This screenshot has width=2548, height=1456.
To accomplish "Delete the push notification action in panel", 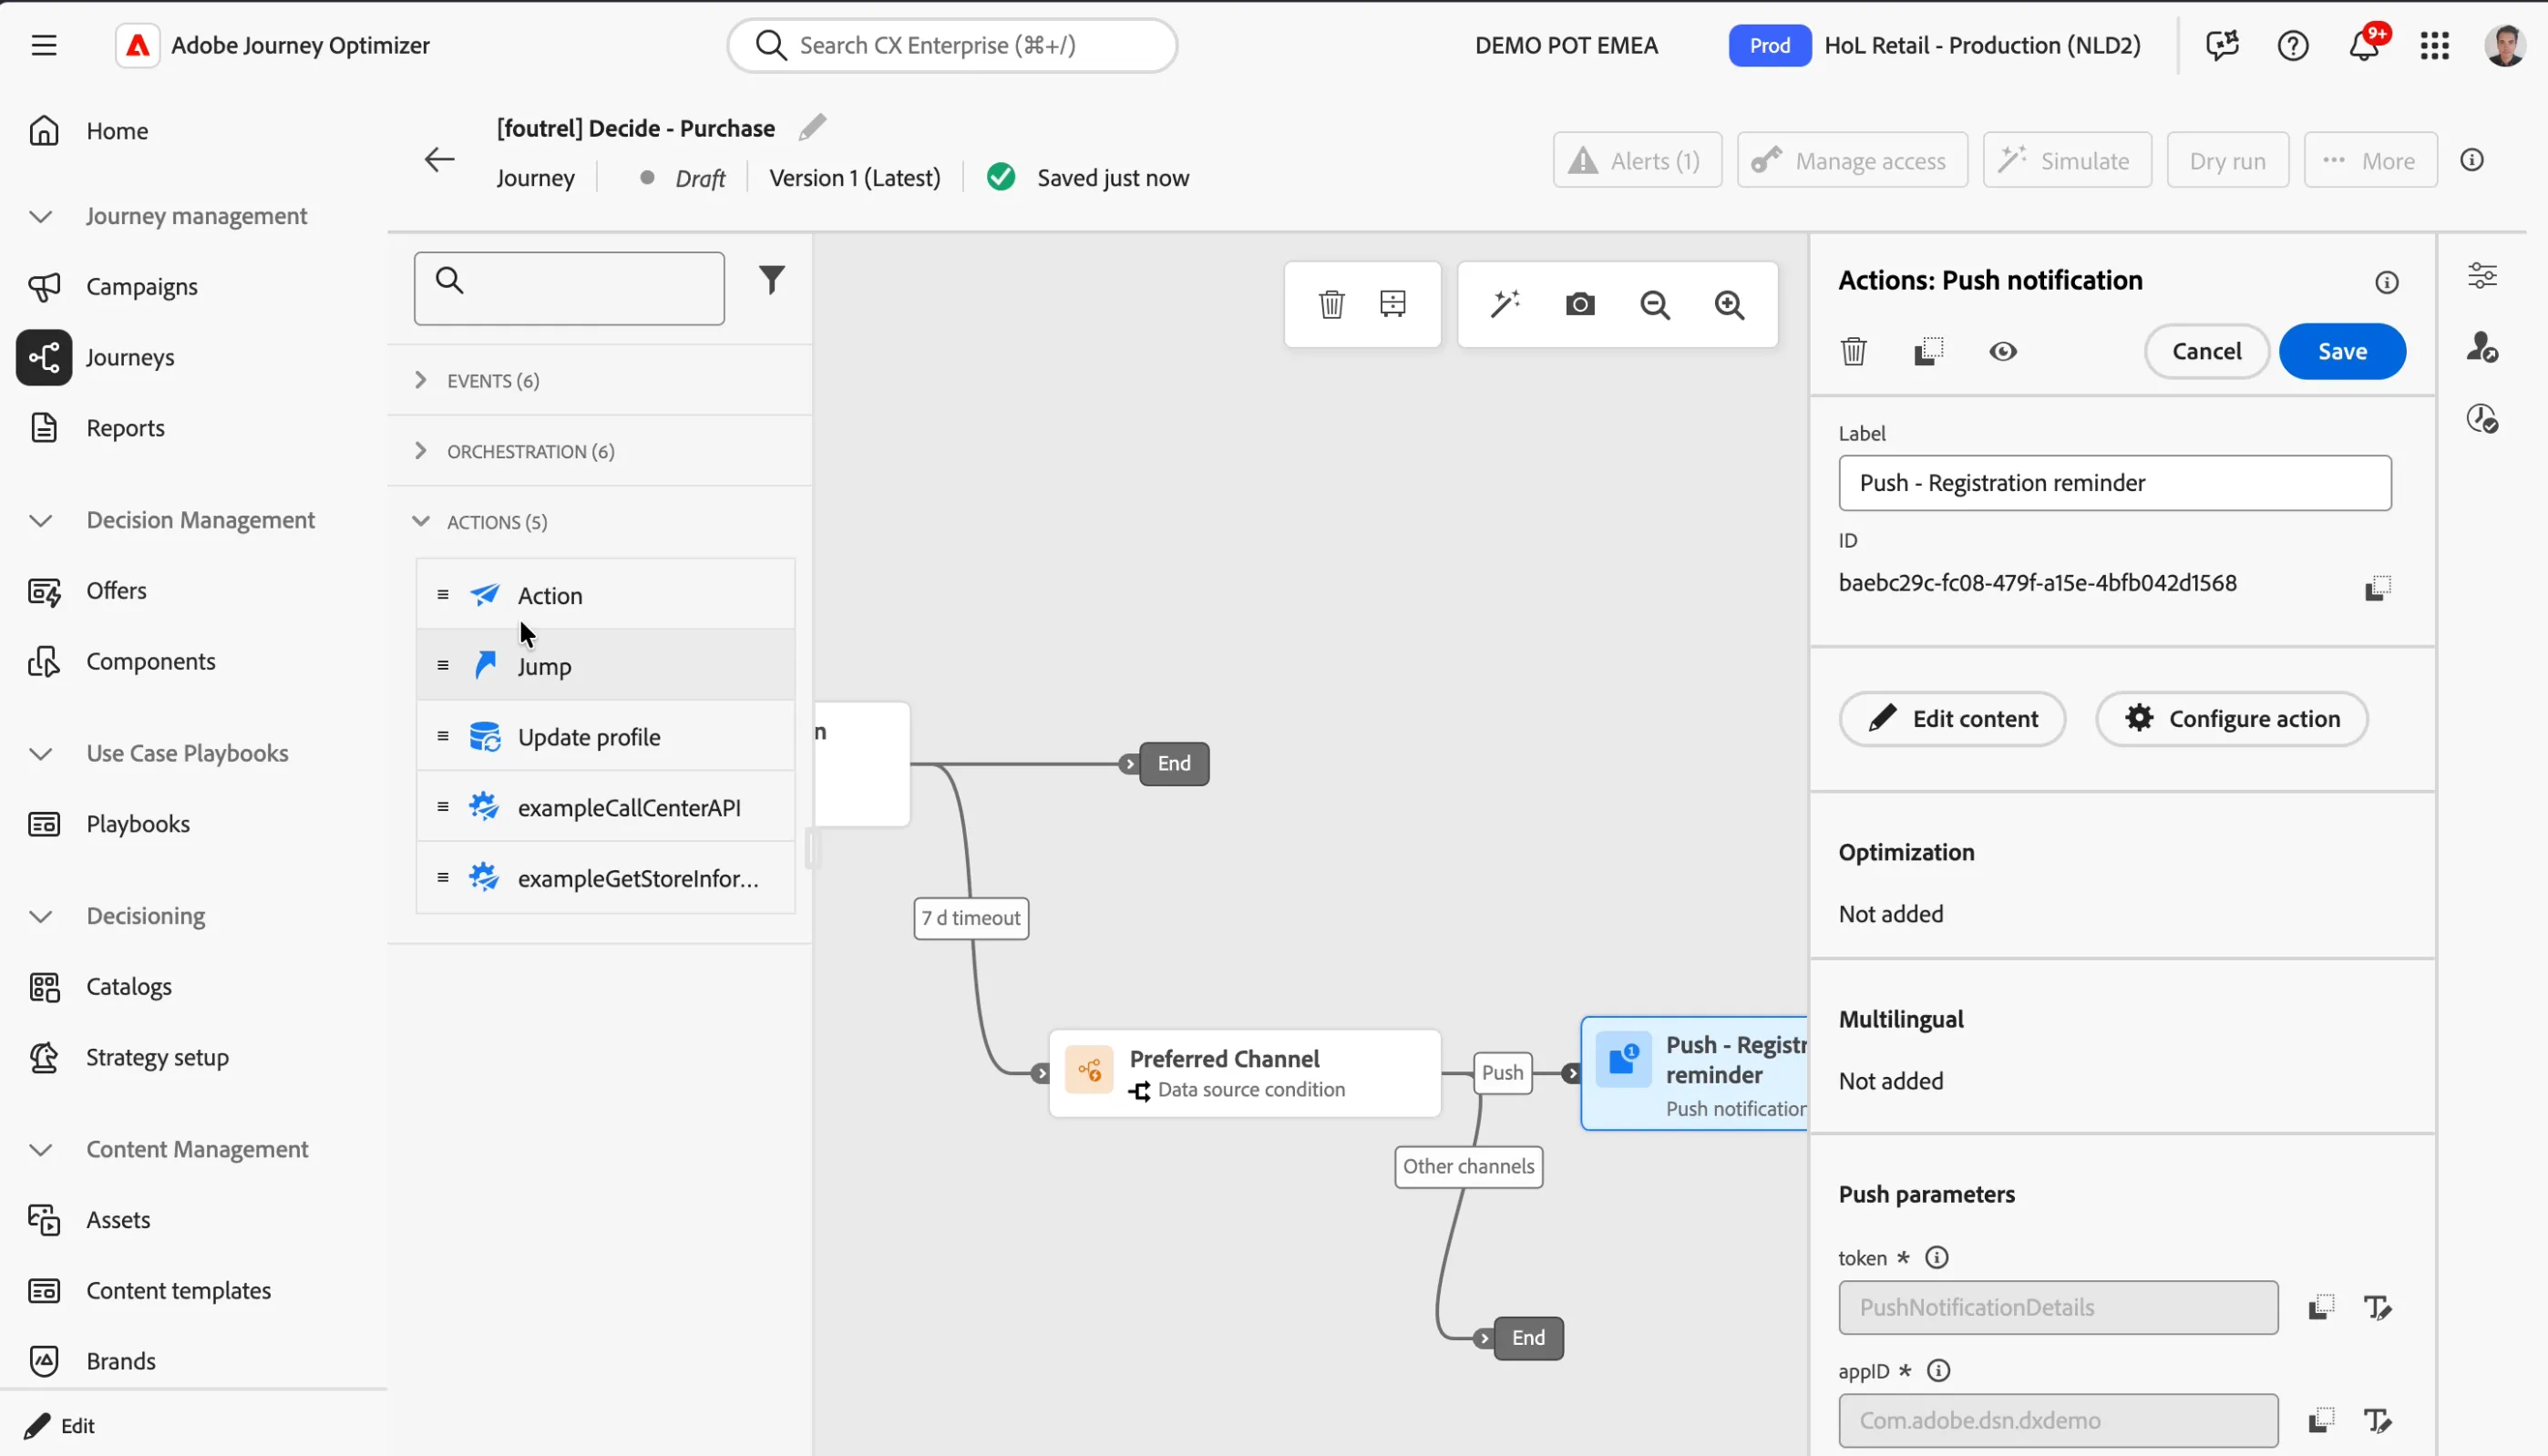I will point(1853,351).
